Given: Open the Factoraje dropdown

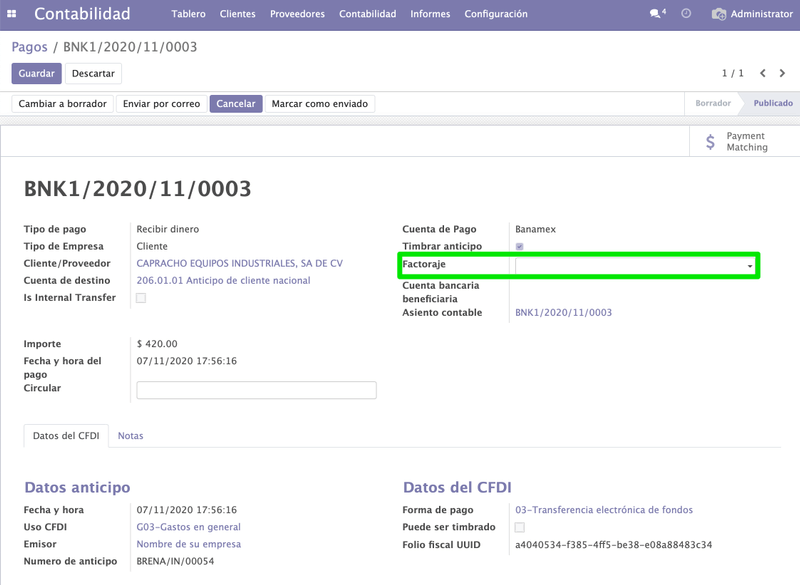Looking at the screenshot, I should click(635, 266).
